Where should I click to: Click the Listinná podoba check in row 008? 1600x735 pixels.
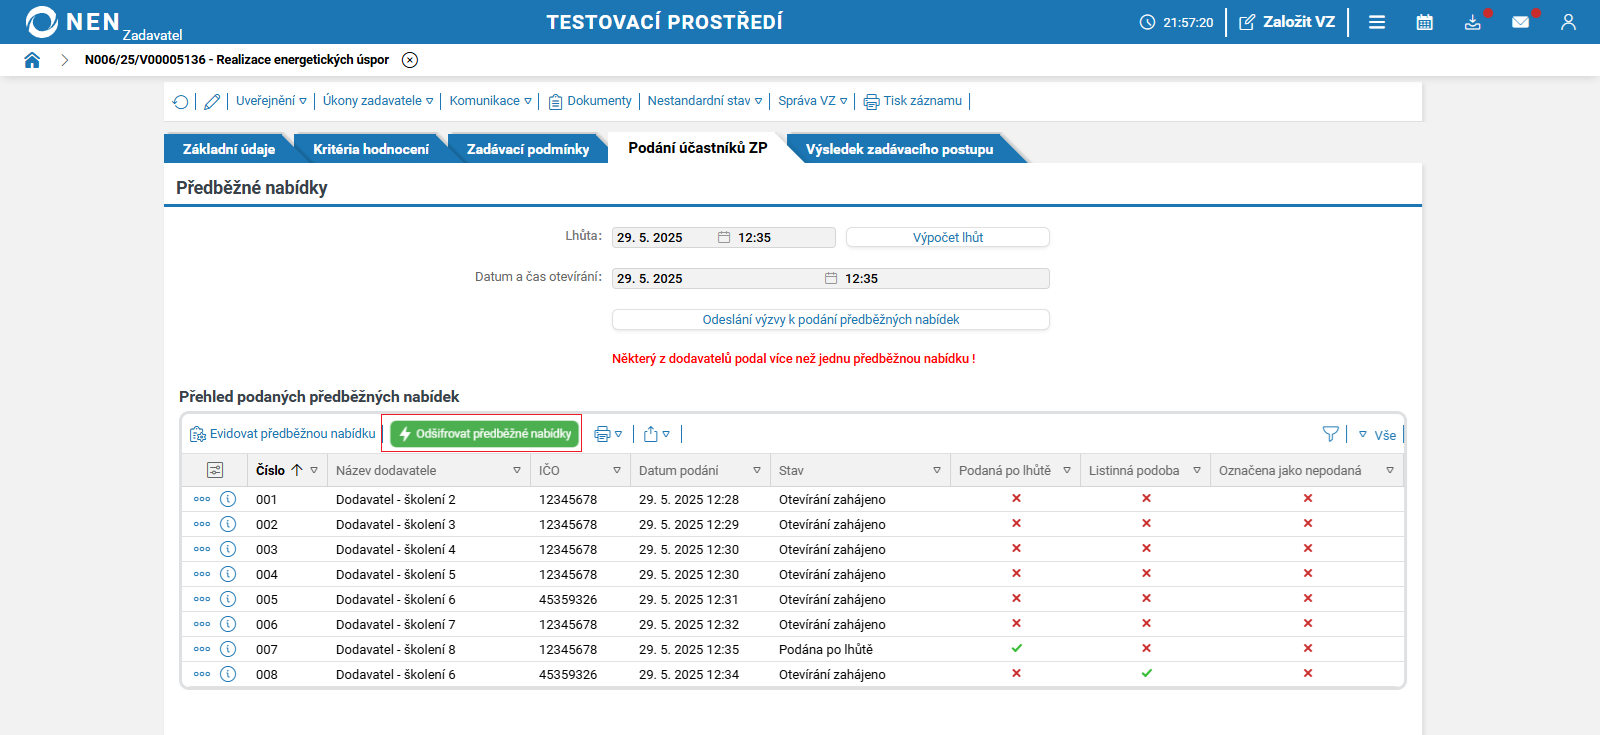(1146, 673)
